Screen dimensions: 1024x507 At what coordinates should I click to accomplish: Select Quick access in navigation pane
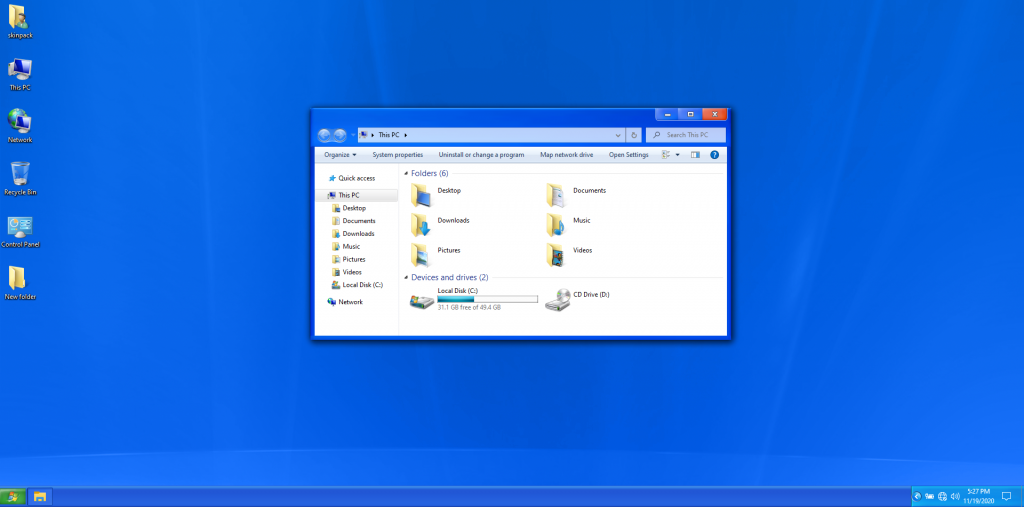[x=356, y=178]
